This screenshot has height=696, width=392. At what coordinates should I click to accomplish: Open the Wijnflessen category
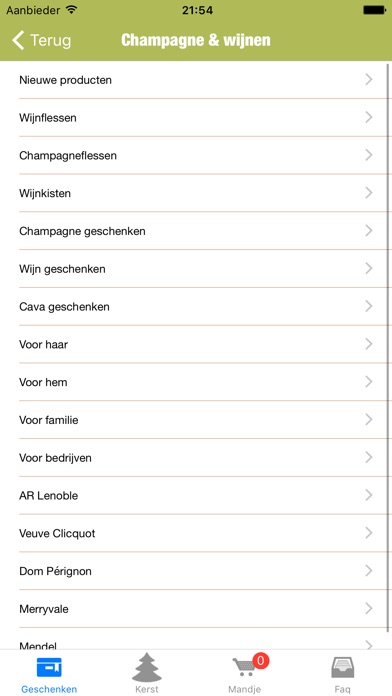click(x=196, y=118)
